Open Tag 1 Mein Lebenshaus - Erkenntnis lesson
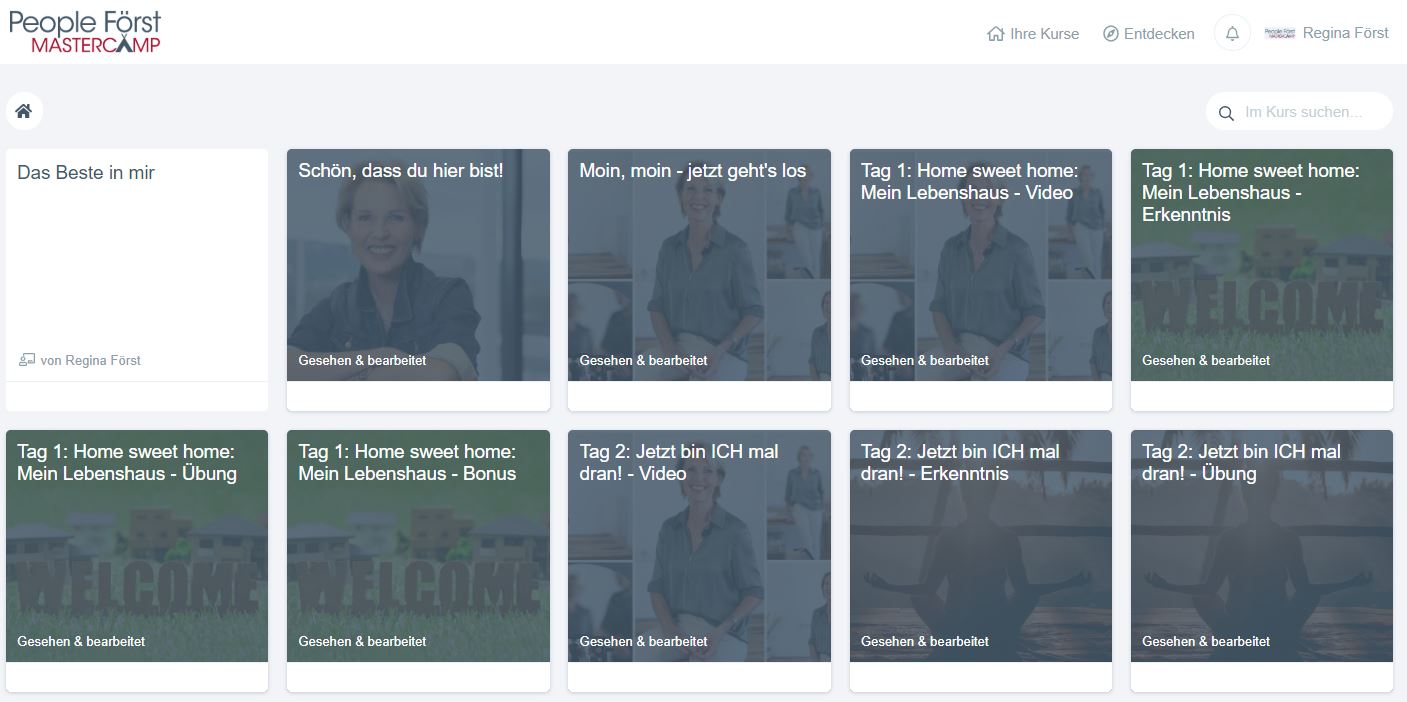 point(1261,265)
